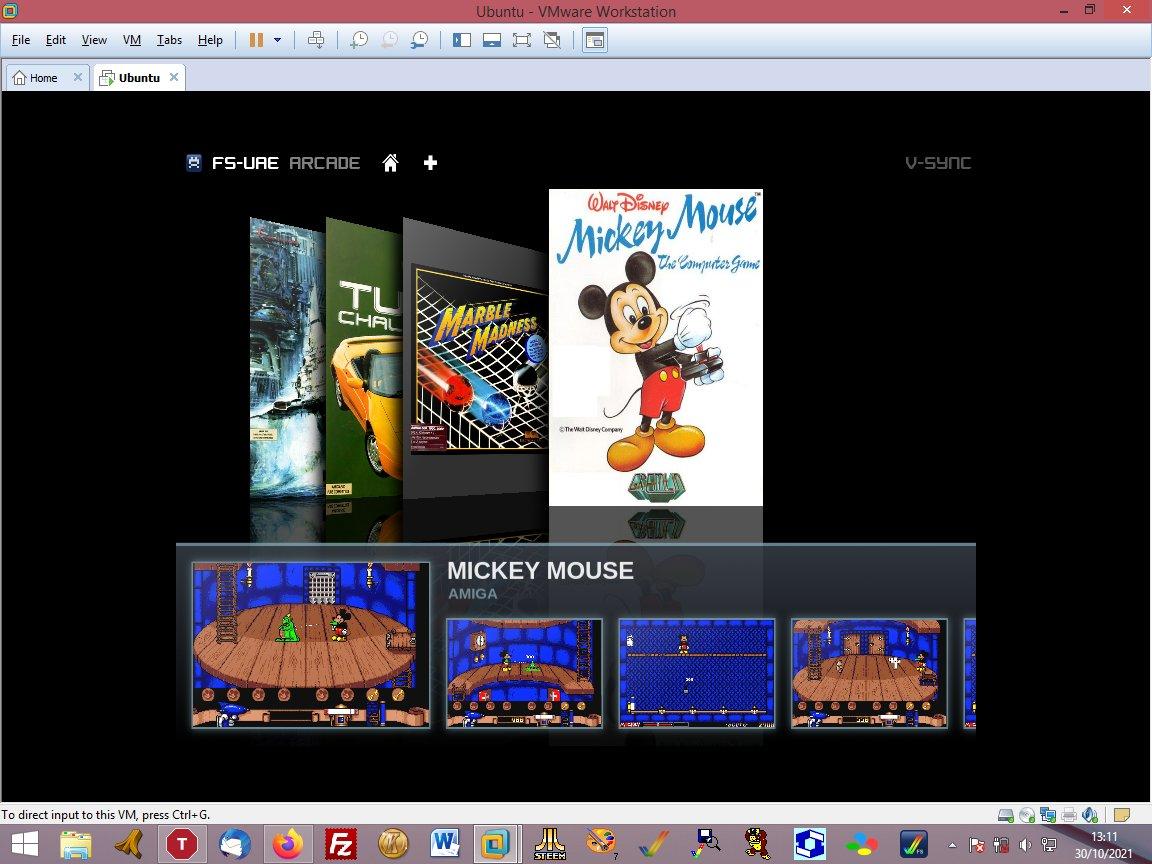Go to FS-UAE Arcade home
Screen dimensions: 1152x864
tap(390, 162)
